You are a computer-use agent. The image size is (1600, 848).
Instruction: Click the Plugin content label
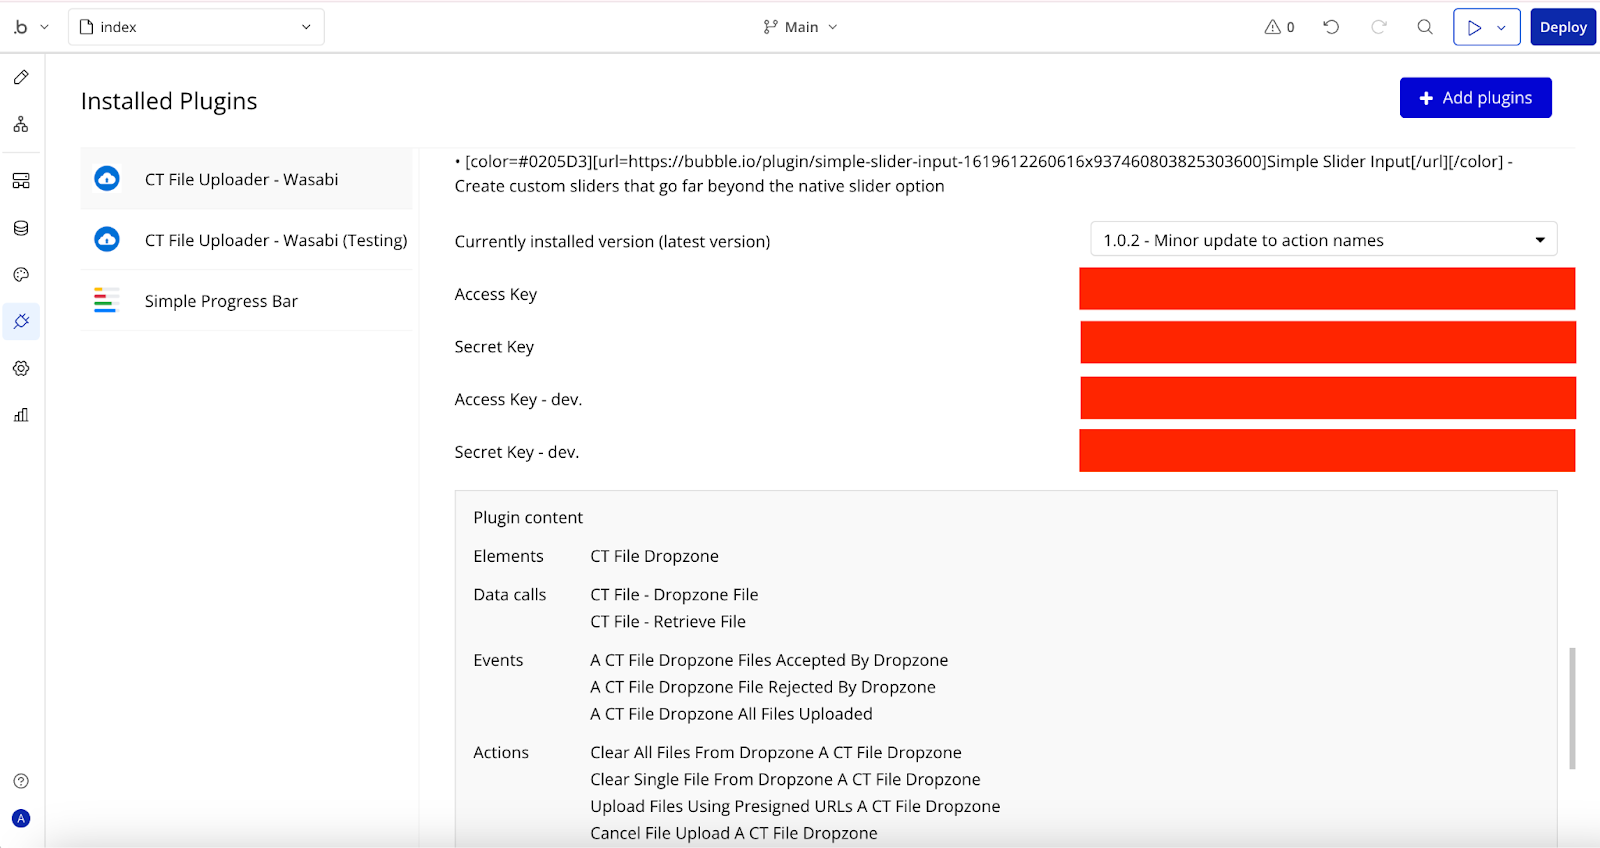(528, 517)
